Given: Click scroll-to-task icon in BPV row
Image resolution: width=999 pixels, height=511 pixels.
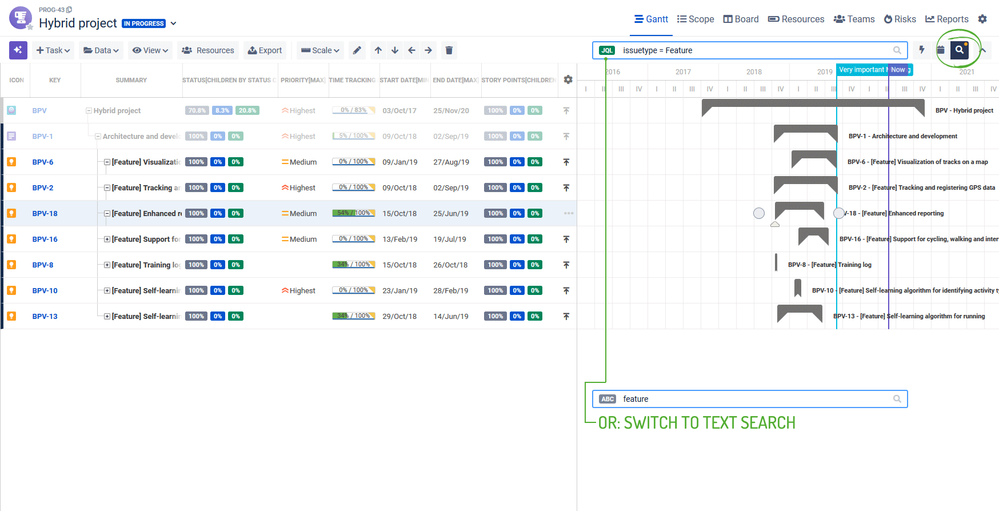Looking at the screenshot, I should 566,111.
